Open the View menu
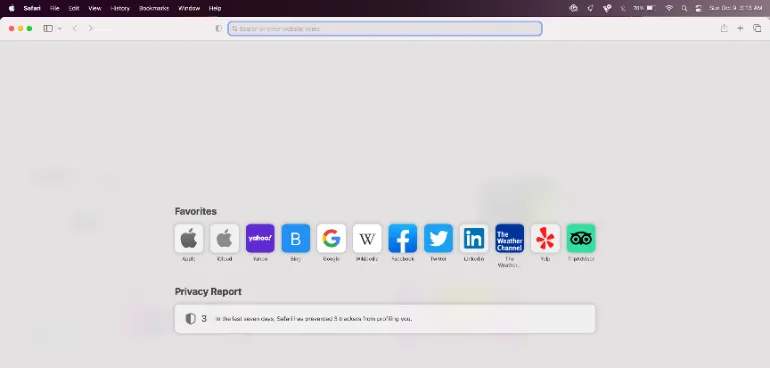Screen dimensions: 770x368 pyautogui.click(x=95, y=8)
